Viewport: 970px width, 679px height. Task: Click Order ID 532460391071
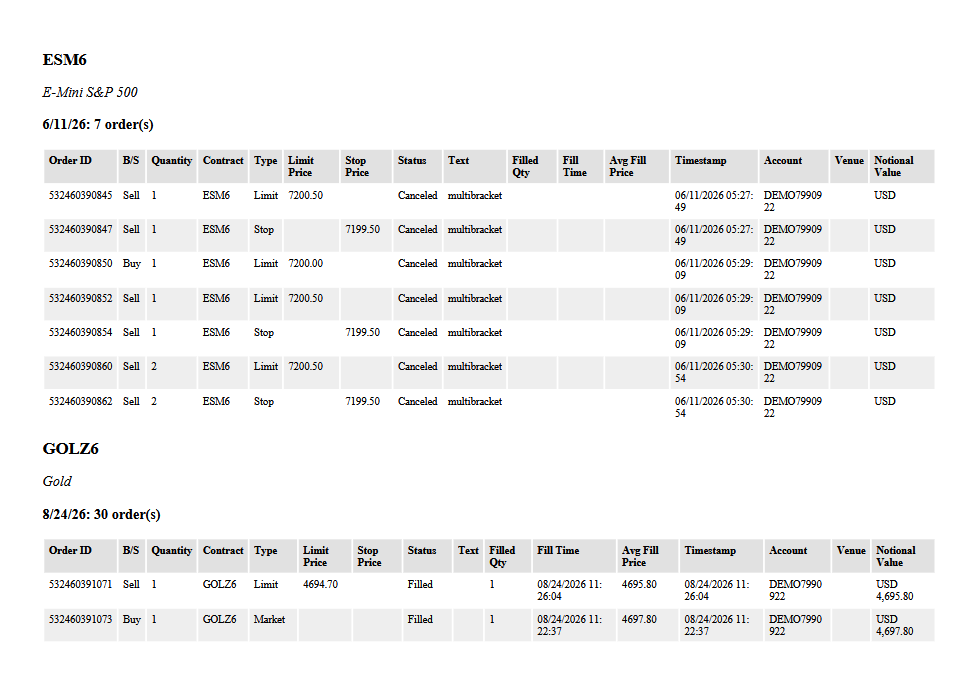[x=80, y=584]
